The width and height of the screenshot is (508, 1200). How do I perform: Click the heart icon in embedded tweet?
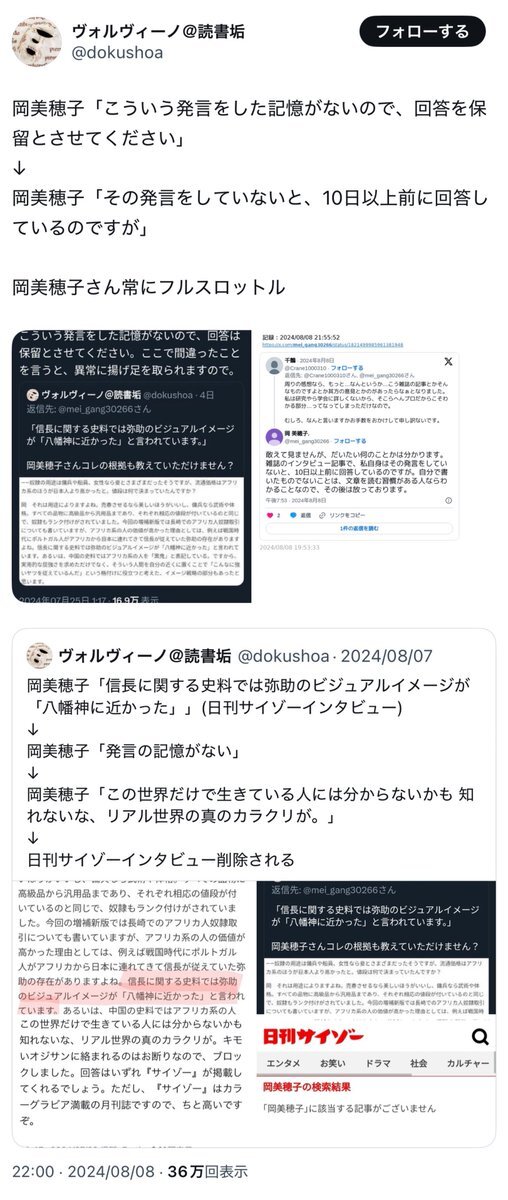pos(271,515)
